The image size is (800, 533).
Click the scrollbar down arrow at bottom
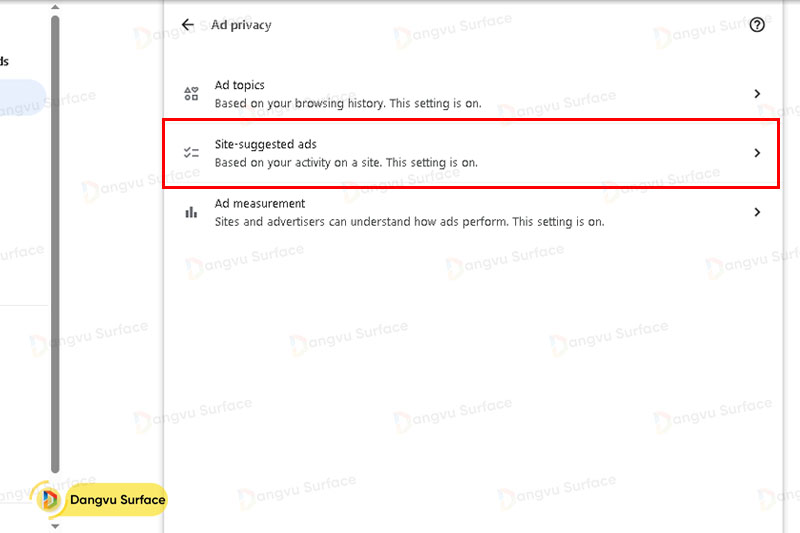click(55, 525)
